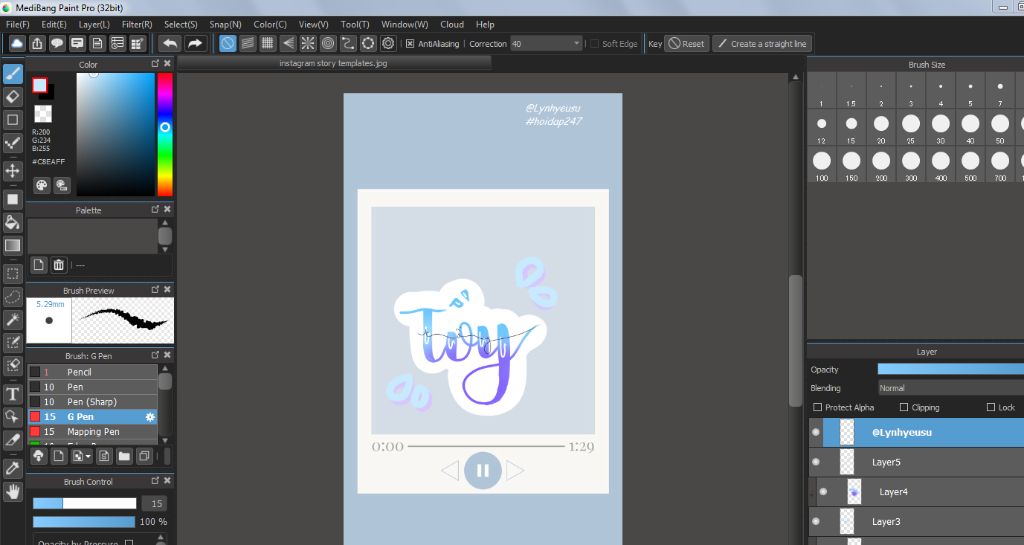Screen dimensions: 1024x545
Task: Select the Hand tool
Action: tap(12, 491)
